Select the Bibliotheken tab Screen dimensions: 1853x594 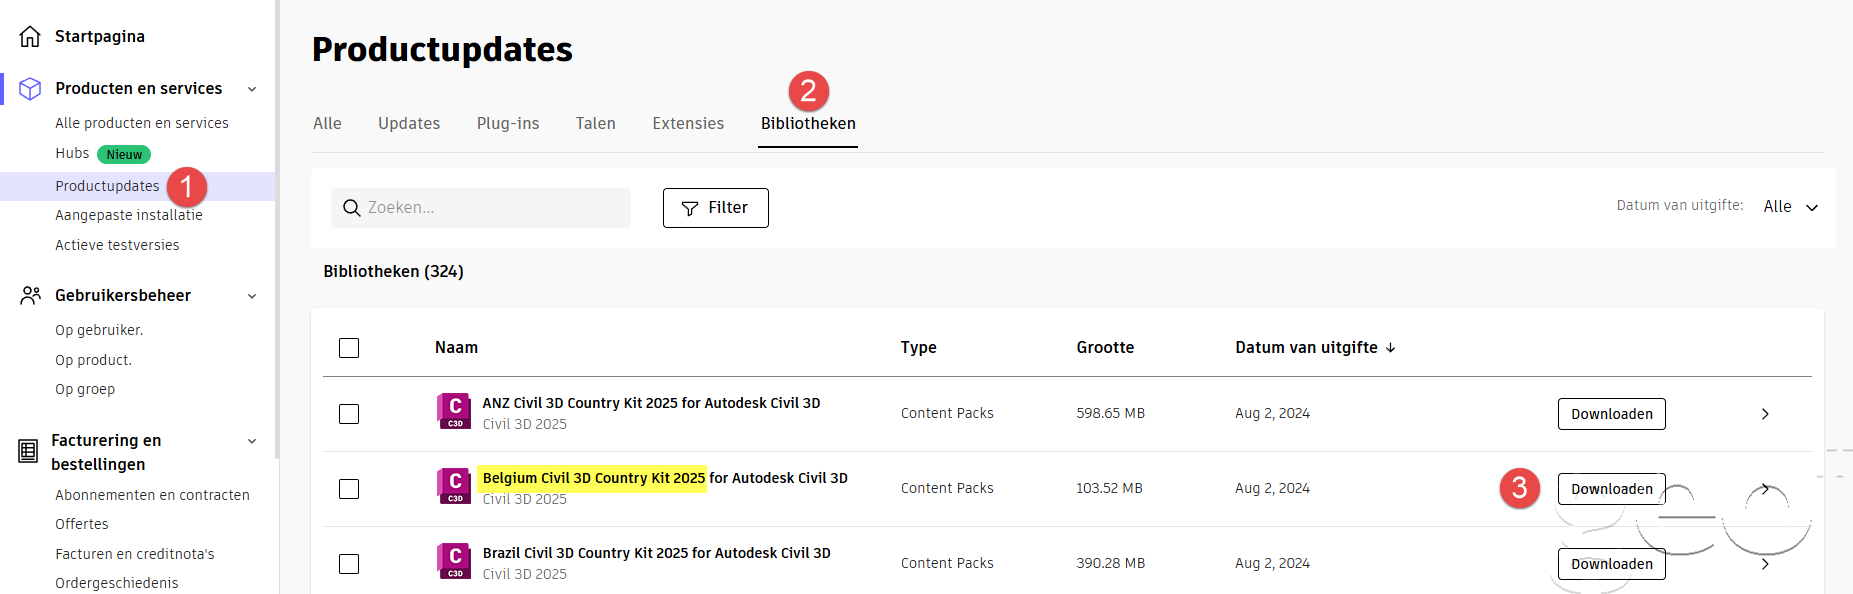click(808, 124)
